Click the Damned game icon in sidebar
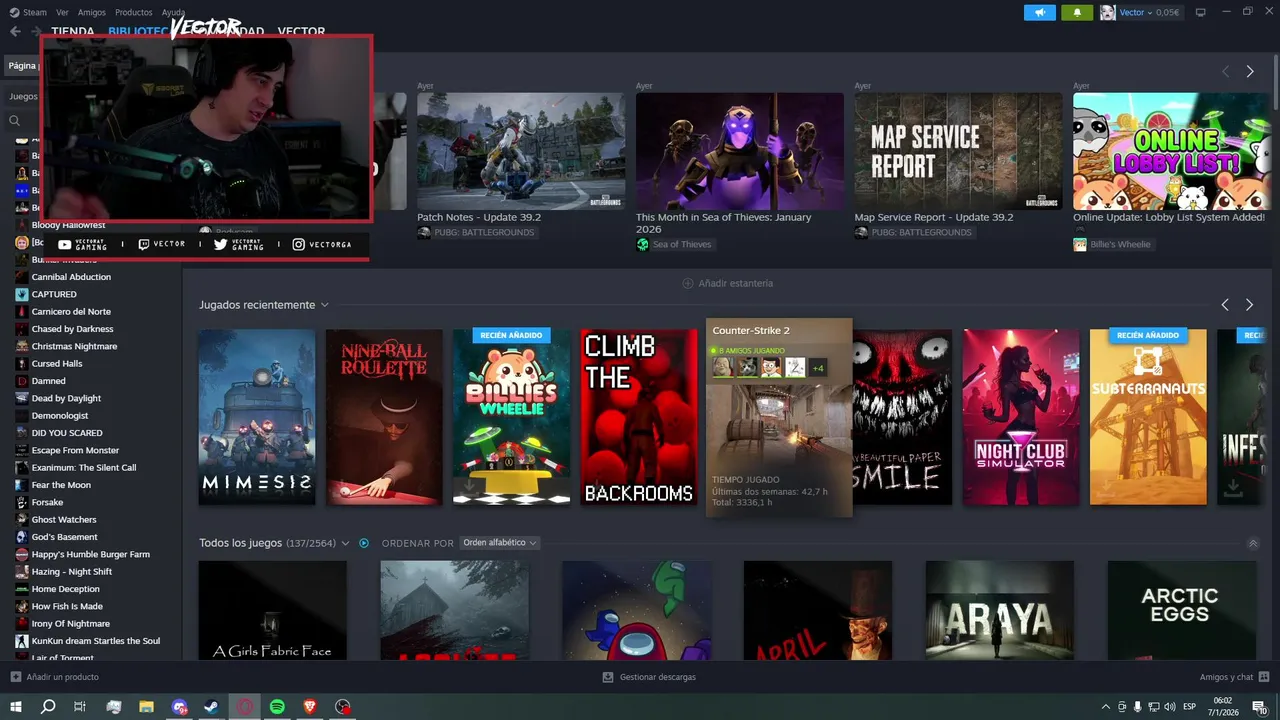This screenshot has height=720, width=1280. pos(22,381)
